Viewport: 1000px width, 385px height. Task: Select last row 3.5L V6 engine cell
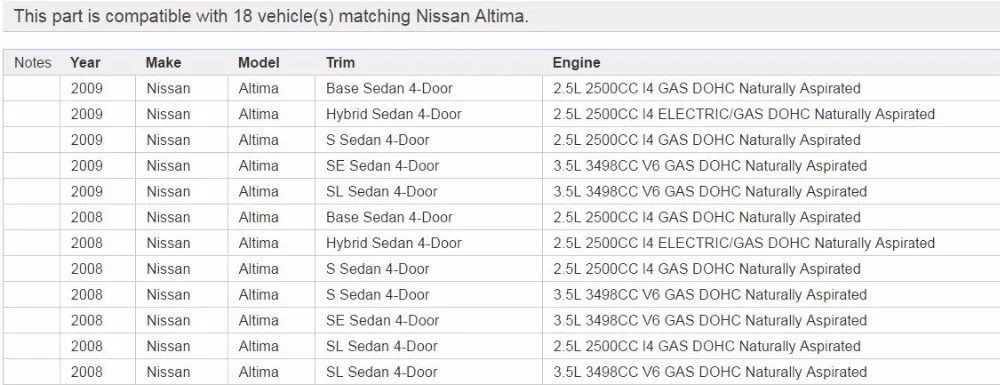[771, 372]
